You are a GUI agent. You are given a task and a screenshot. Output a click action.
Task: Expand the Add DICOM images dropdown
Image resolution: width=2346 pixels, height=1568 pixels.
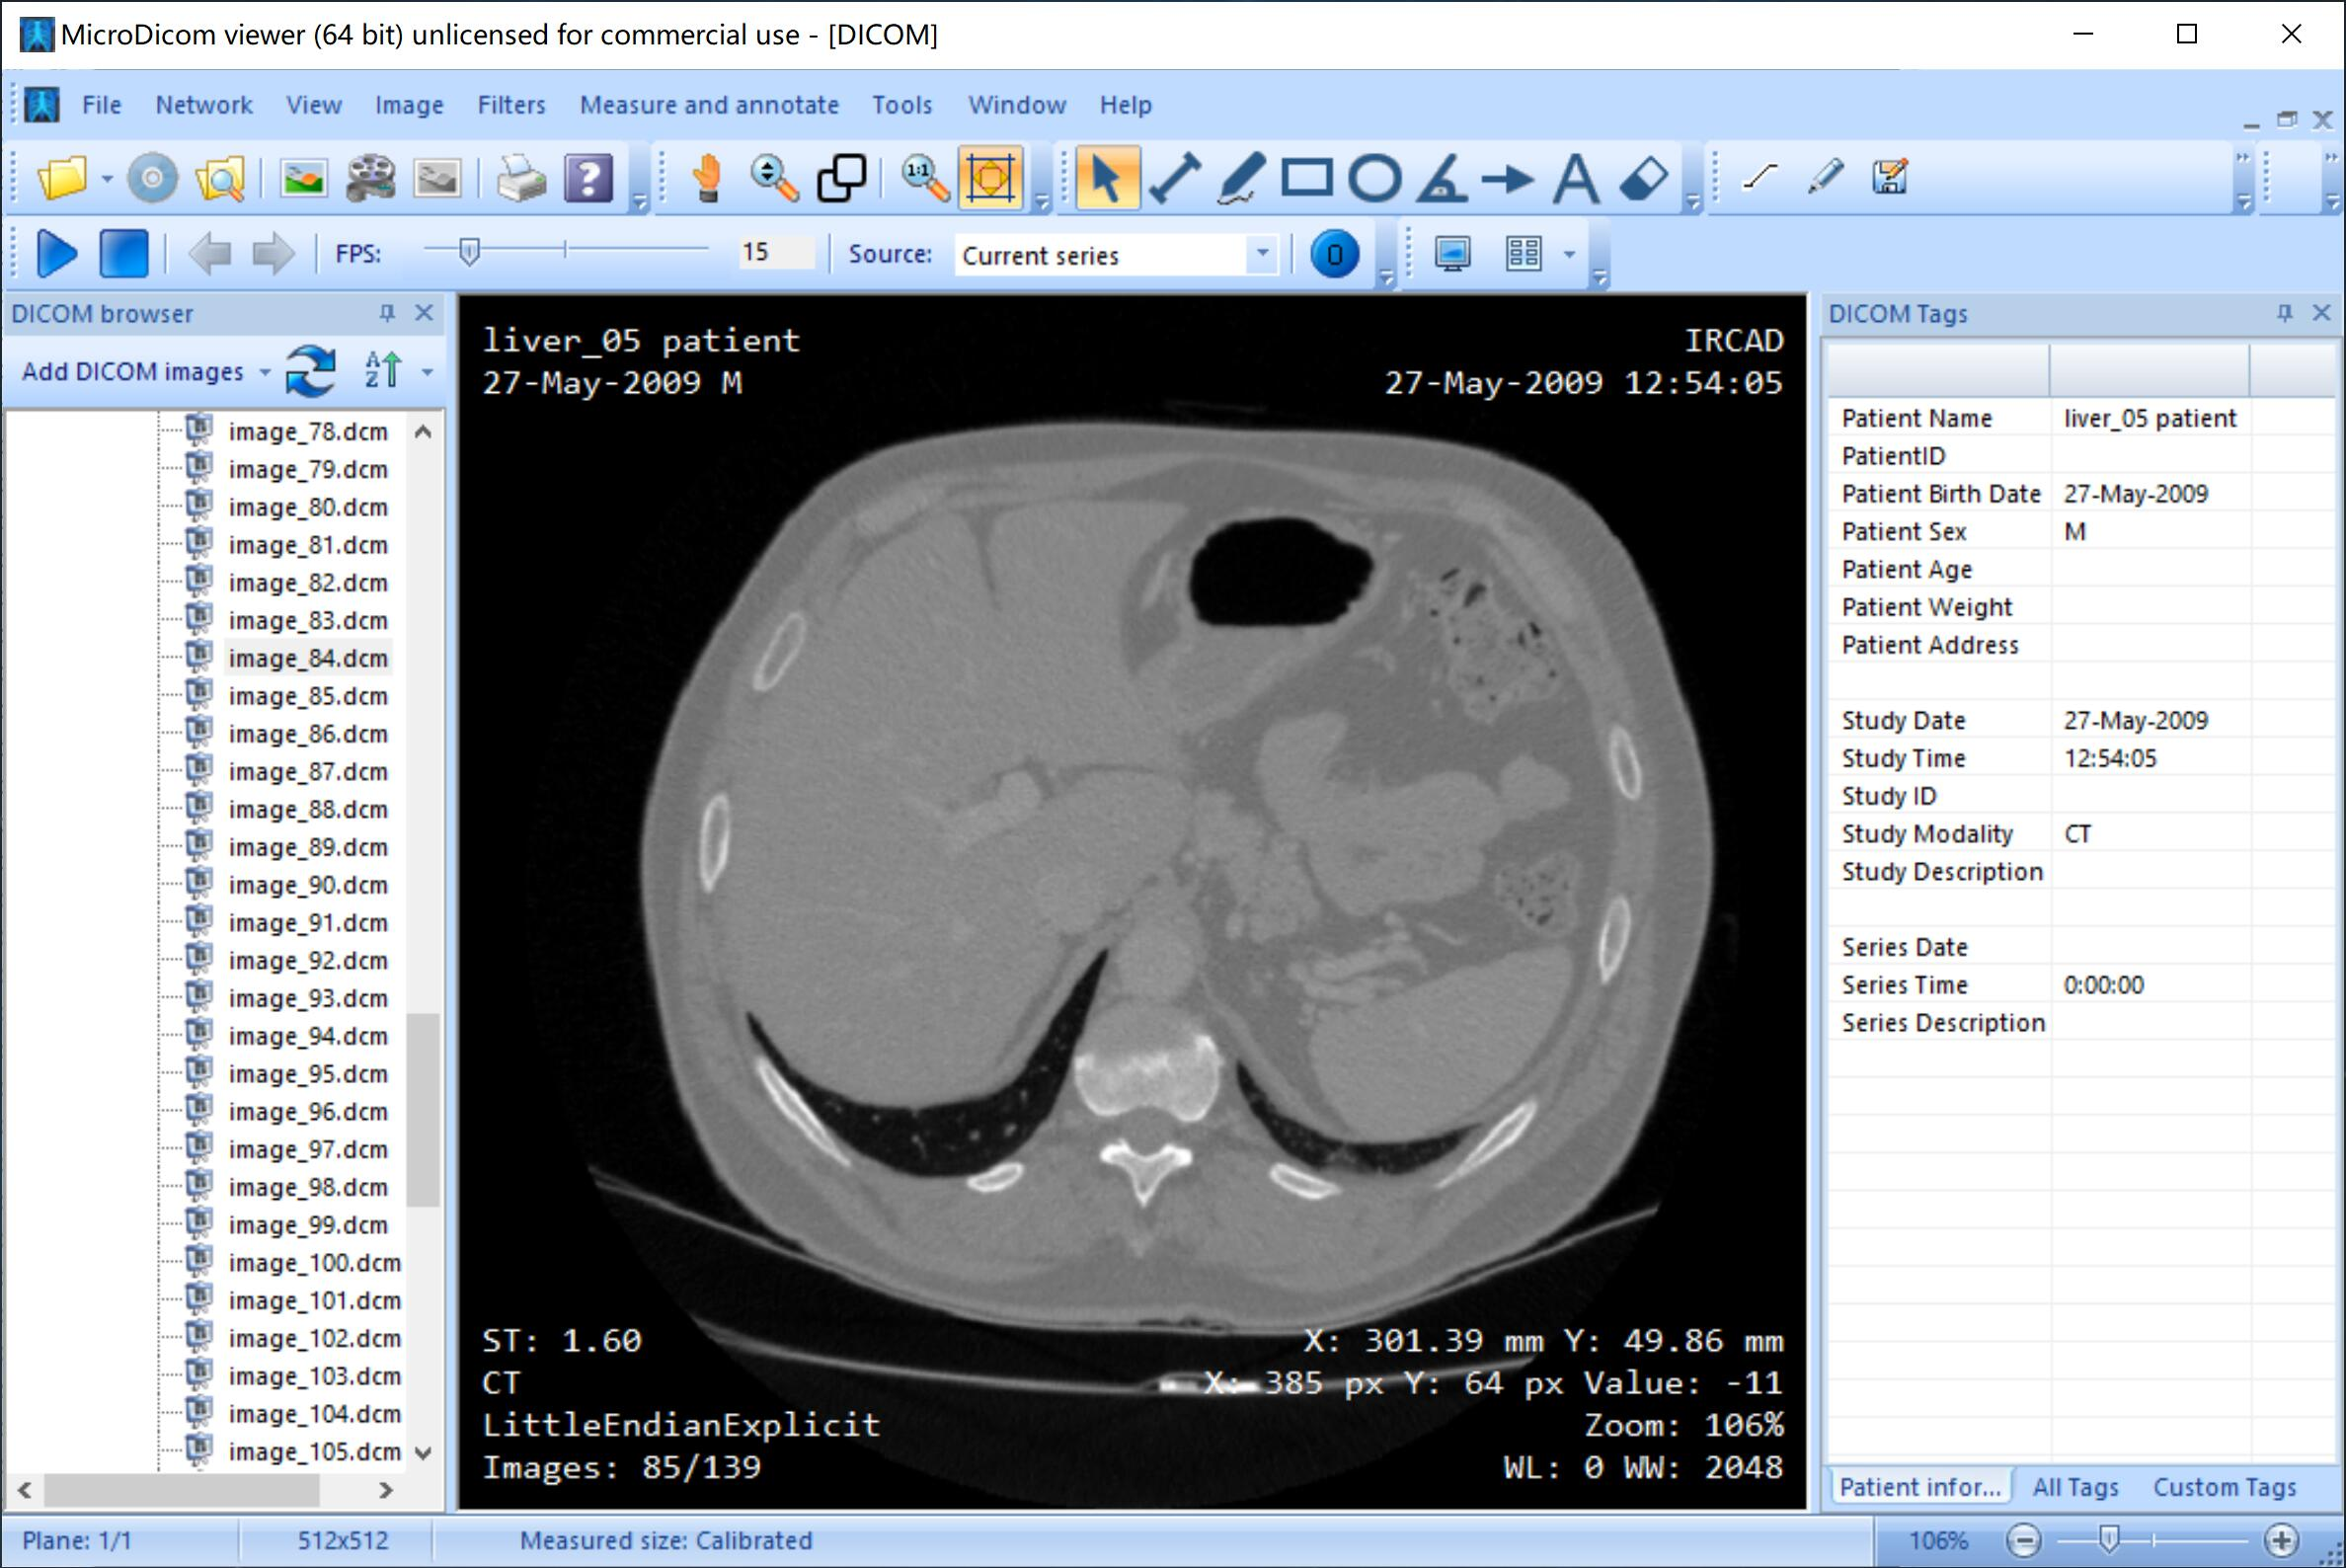click(265, 372)
